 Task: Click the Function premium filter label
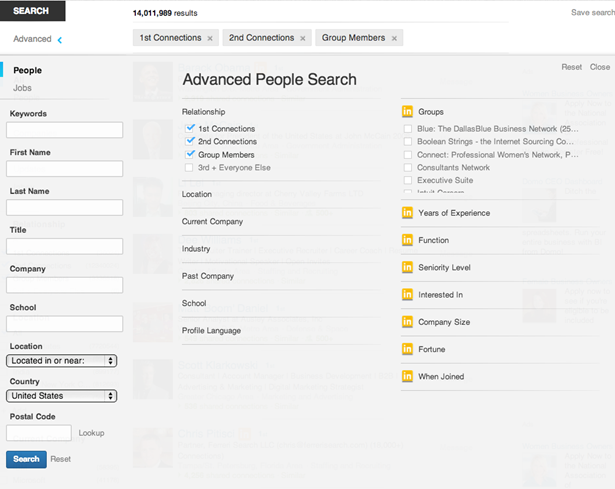tap(433, 240)
